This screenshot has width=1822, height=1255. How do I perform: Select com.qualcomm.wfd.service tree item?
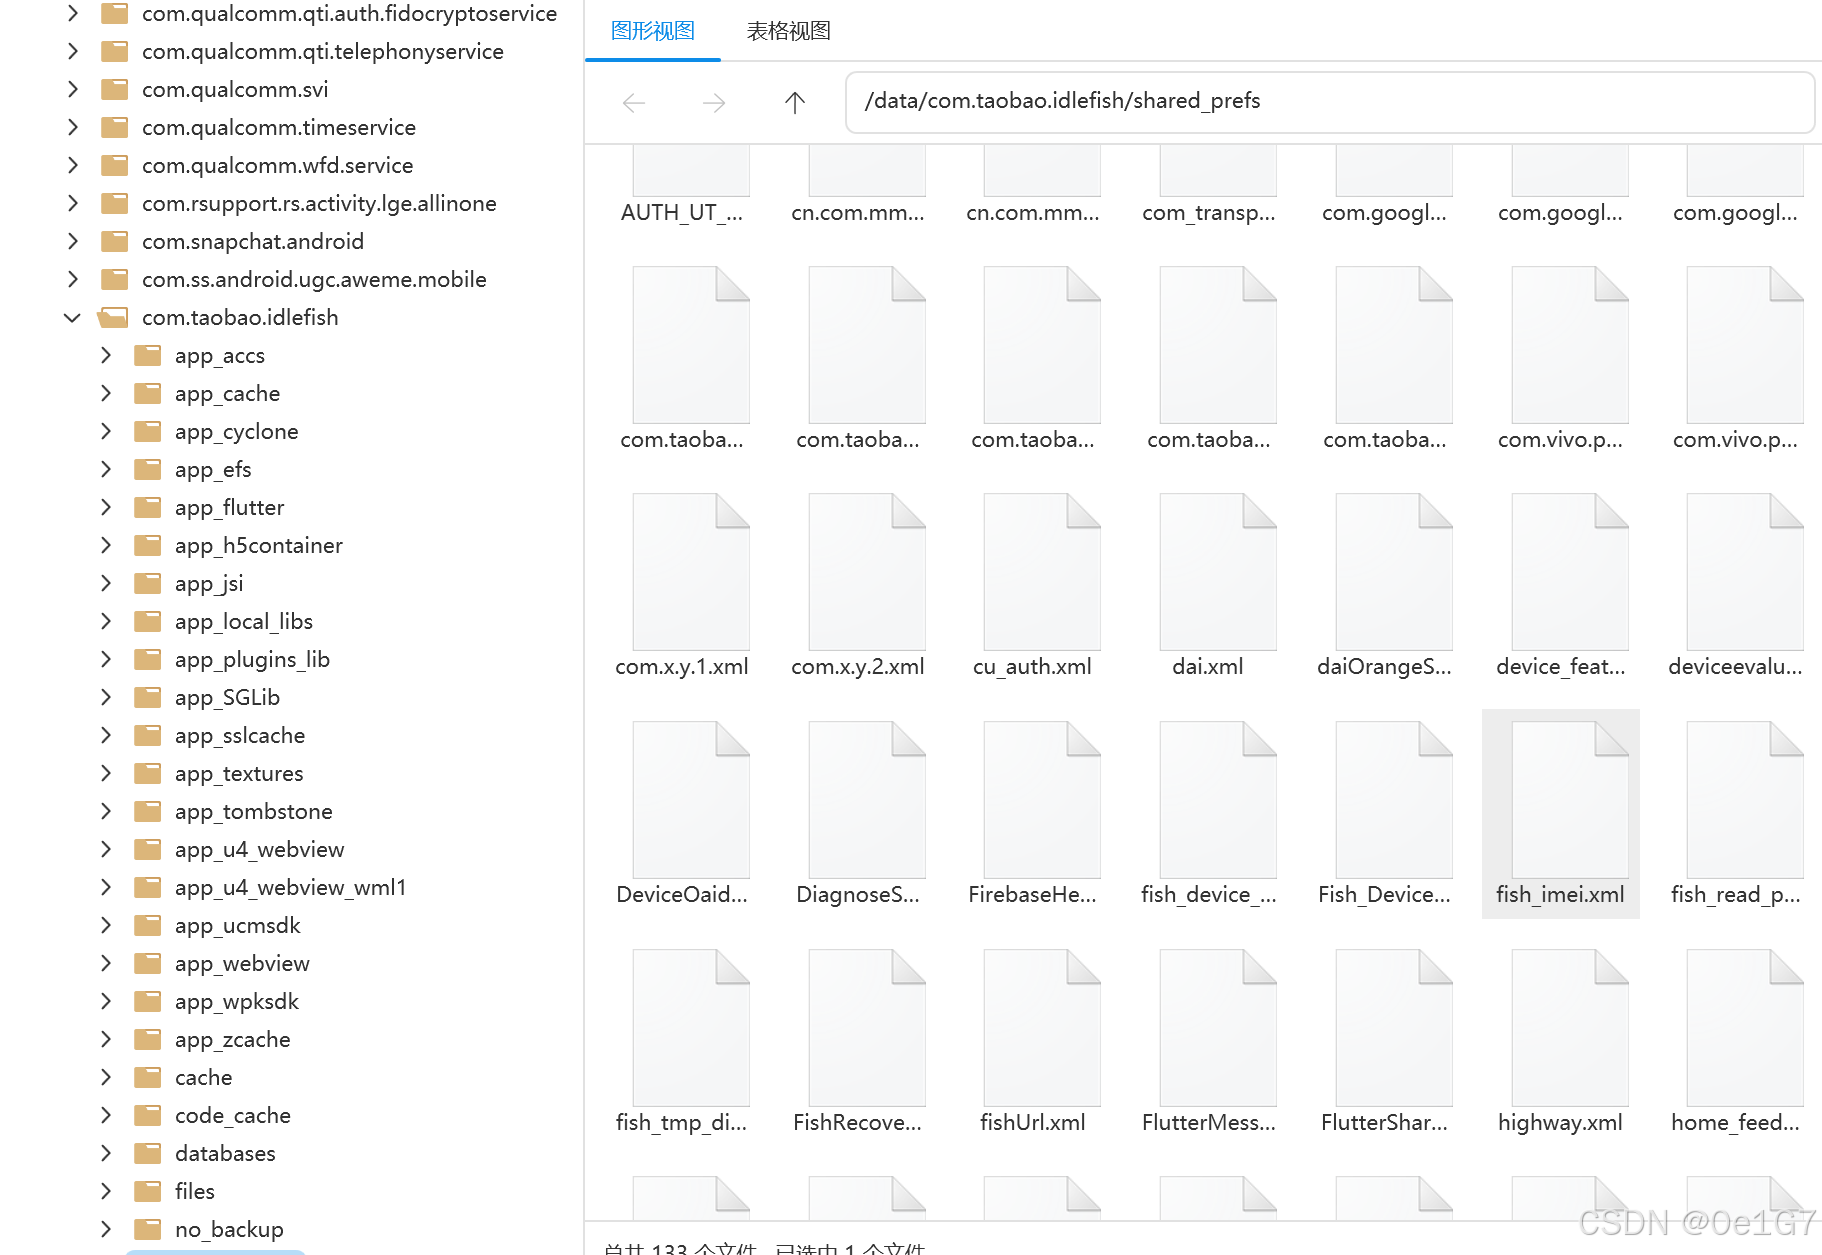[277, 166]
